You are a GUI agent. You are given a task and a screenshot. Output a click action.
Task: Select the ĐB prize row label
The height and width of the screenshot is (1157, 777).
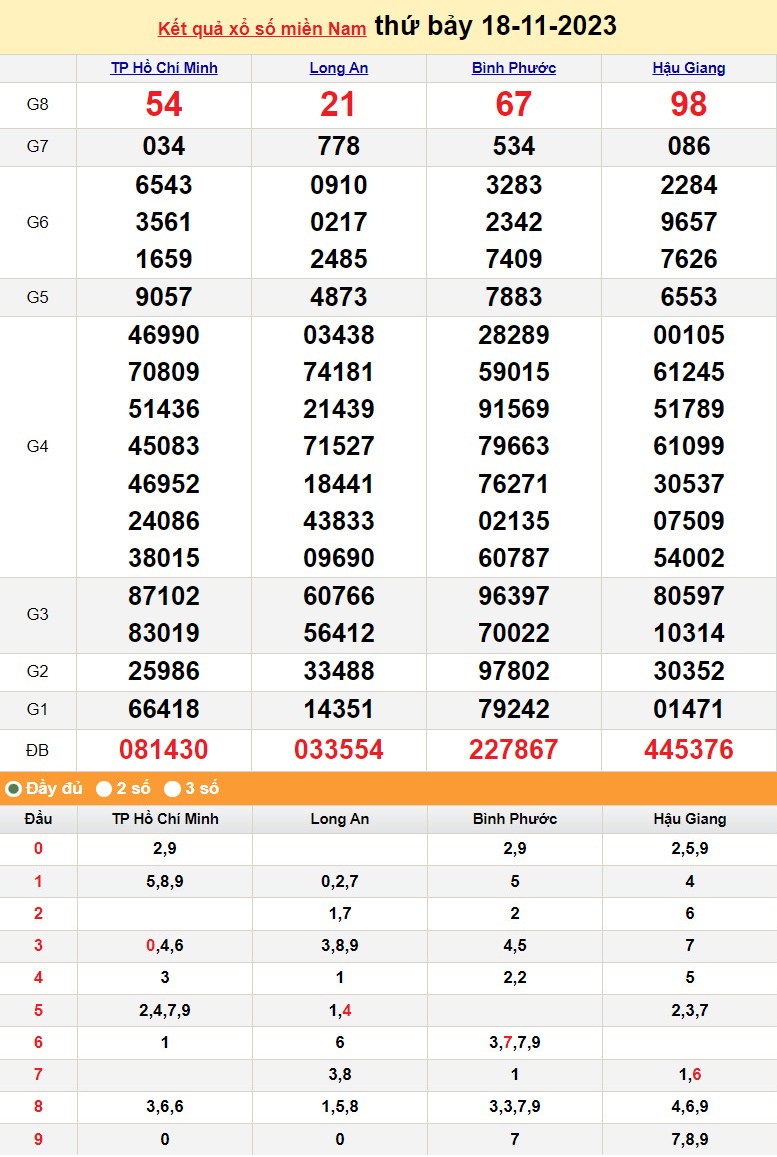pyautogui.click(x=38, y=750)
